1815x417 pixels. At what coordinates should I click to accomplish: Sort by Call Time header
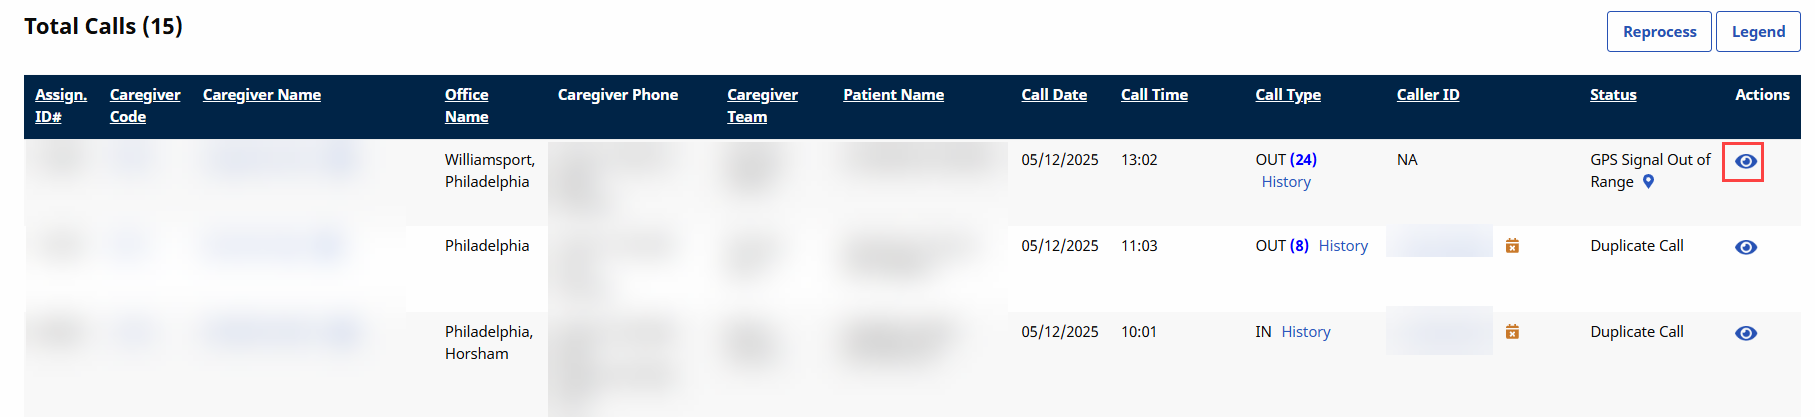click(x=1154, y=95)
